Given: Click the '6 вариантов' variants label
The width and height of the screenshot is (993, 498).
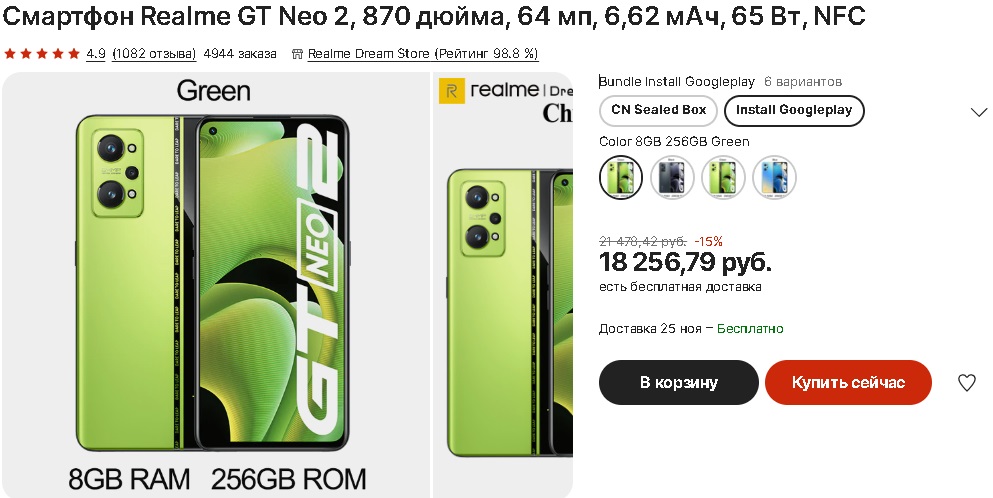Looking at the screenshot, I should click(x=803, y=81).
